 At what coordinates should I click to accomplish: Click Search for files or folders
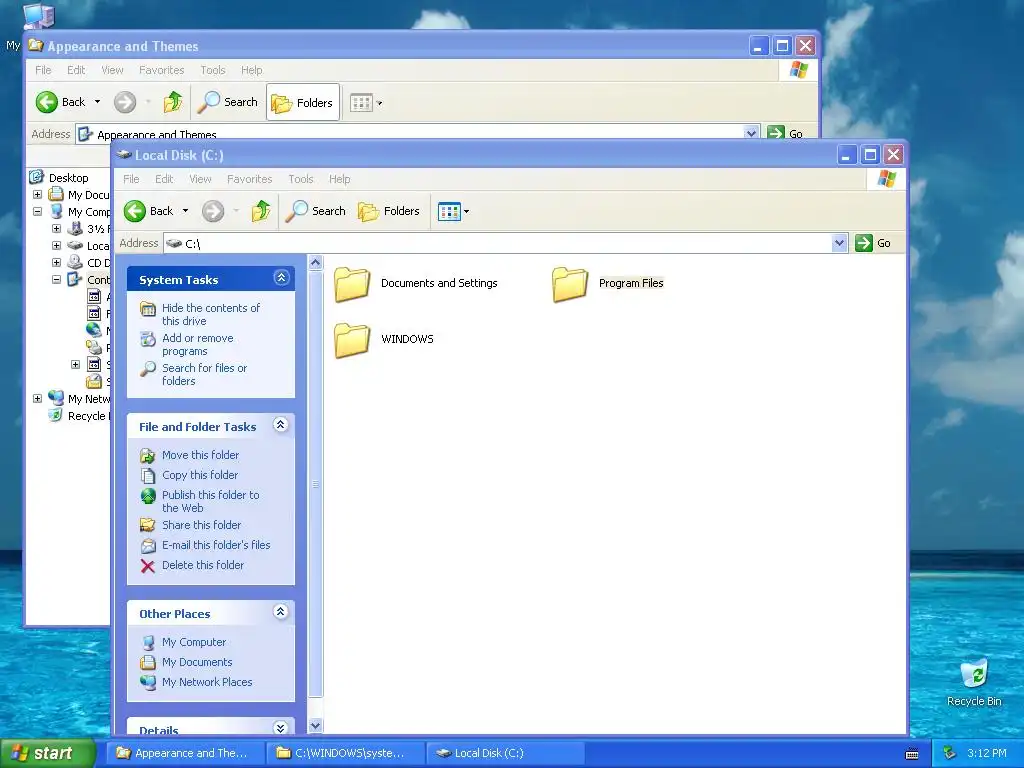[204, 374]
